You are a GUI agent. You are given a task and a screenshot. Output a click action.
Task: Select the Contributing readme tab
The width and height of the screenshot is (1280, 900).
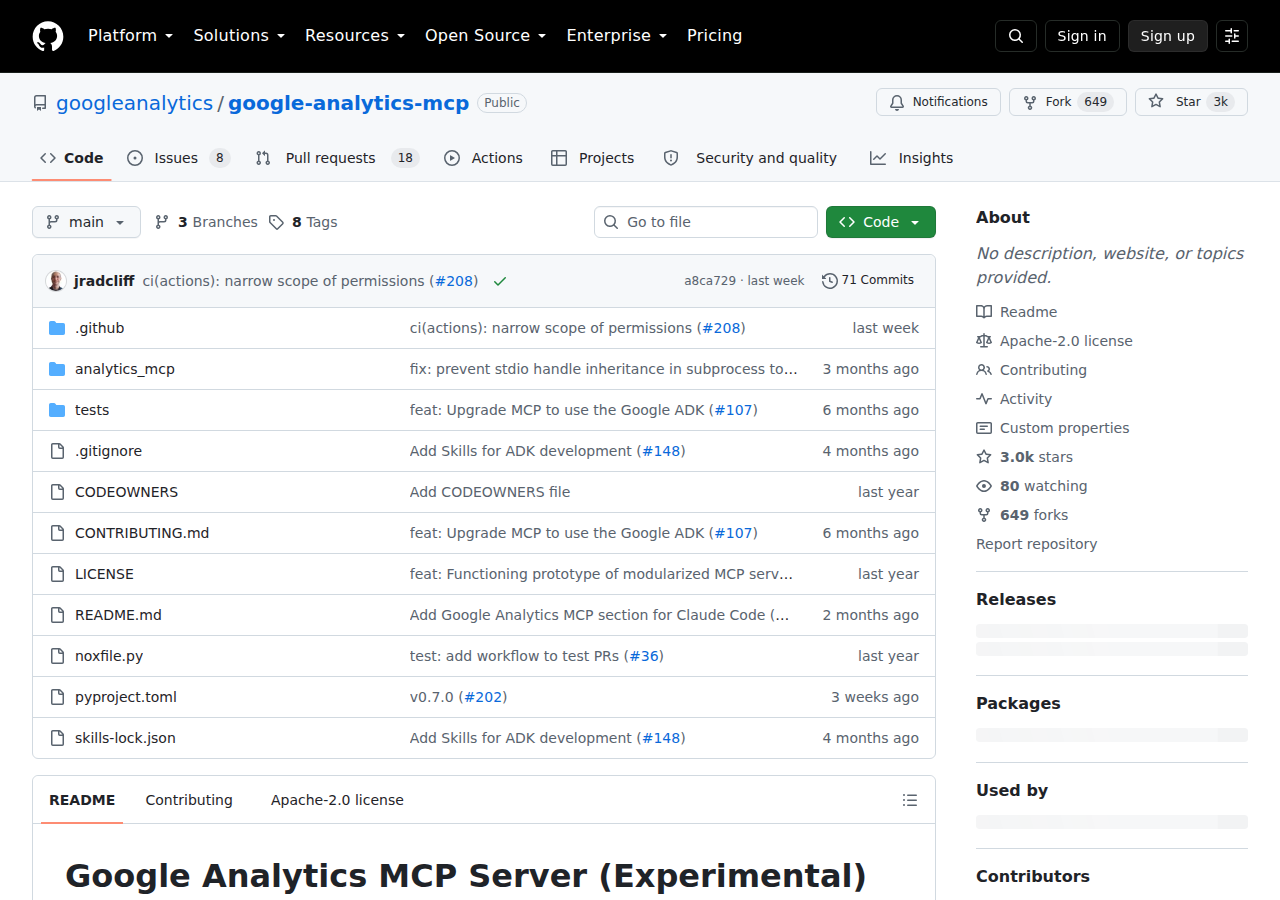coord(189,800)
